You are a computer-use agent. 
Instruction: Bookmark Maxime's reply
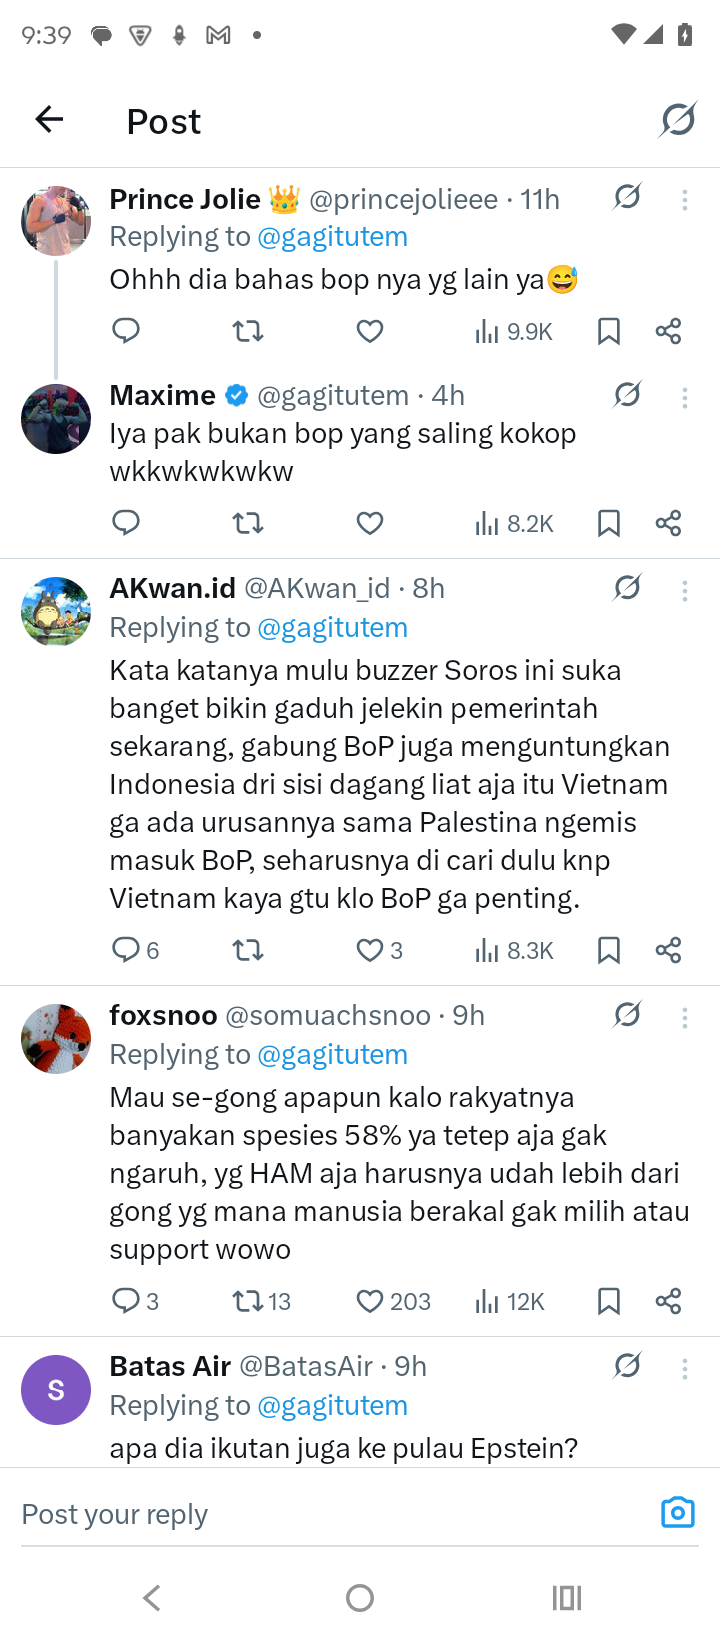608,523
